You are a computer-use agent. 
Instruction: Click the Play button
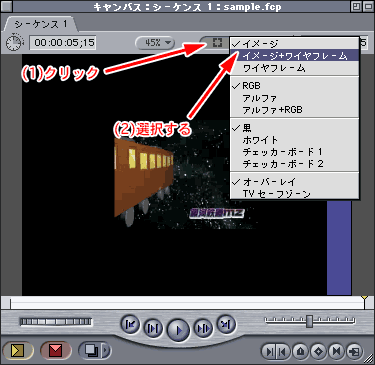pos(178,329)
